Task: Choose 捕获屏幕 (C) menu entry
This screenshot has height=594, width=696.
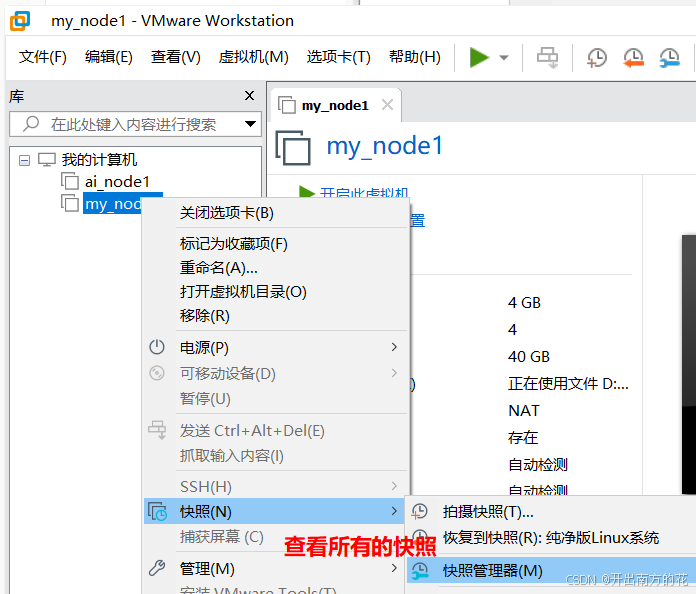Action: tap(221, 537)
